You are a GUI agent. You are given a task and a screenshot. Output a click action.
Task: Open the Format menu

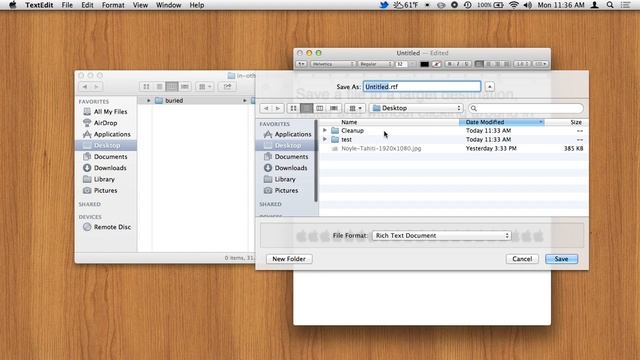113,5
